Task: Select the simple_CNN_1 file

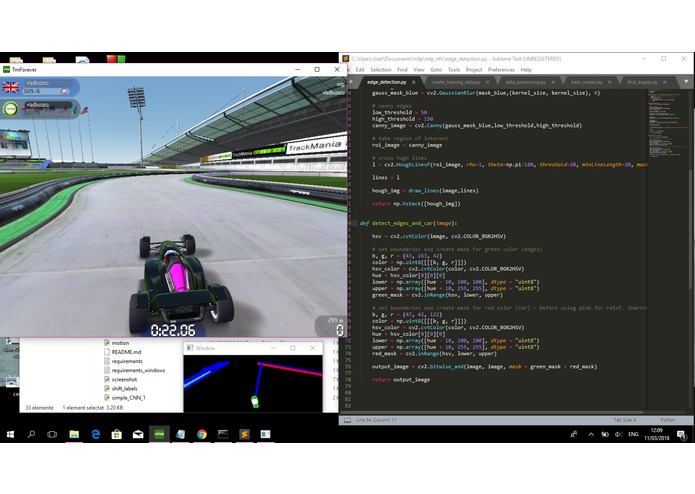Action: [124, 398]
